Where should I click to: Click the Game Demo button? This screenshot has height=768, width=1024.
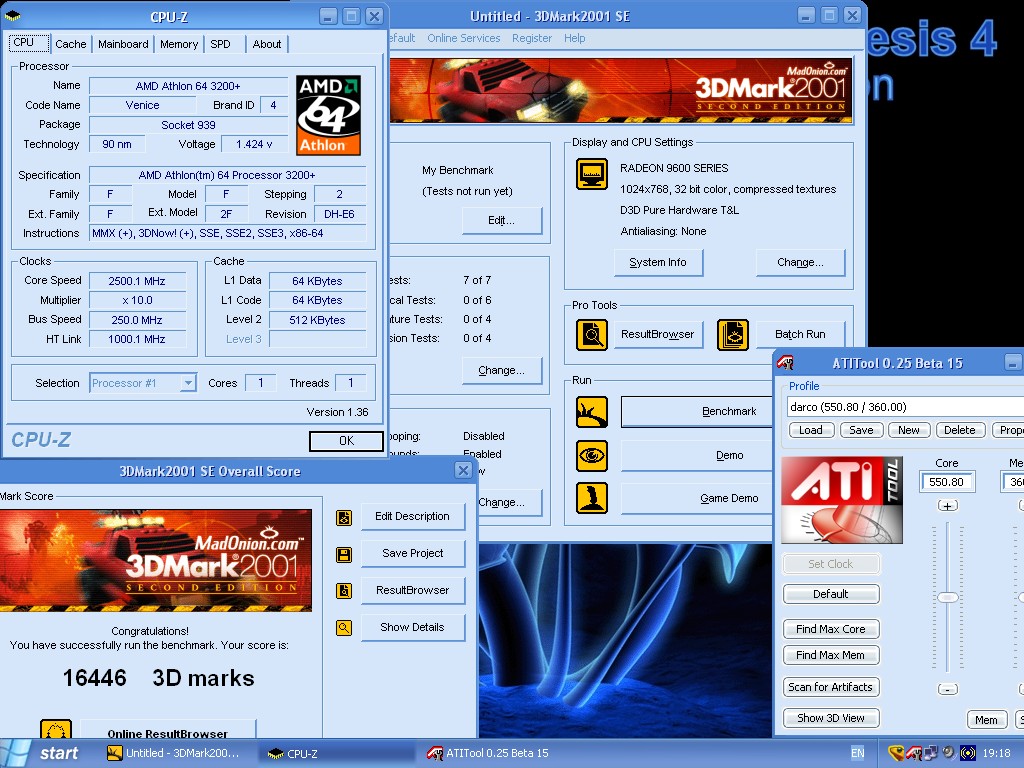697,498
